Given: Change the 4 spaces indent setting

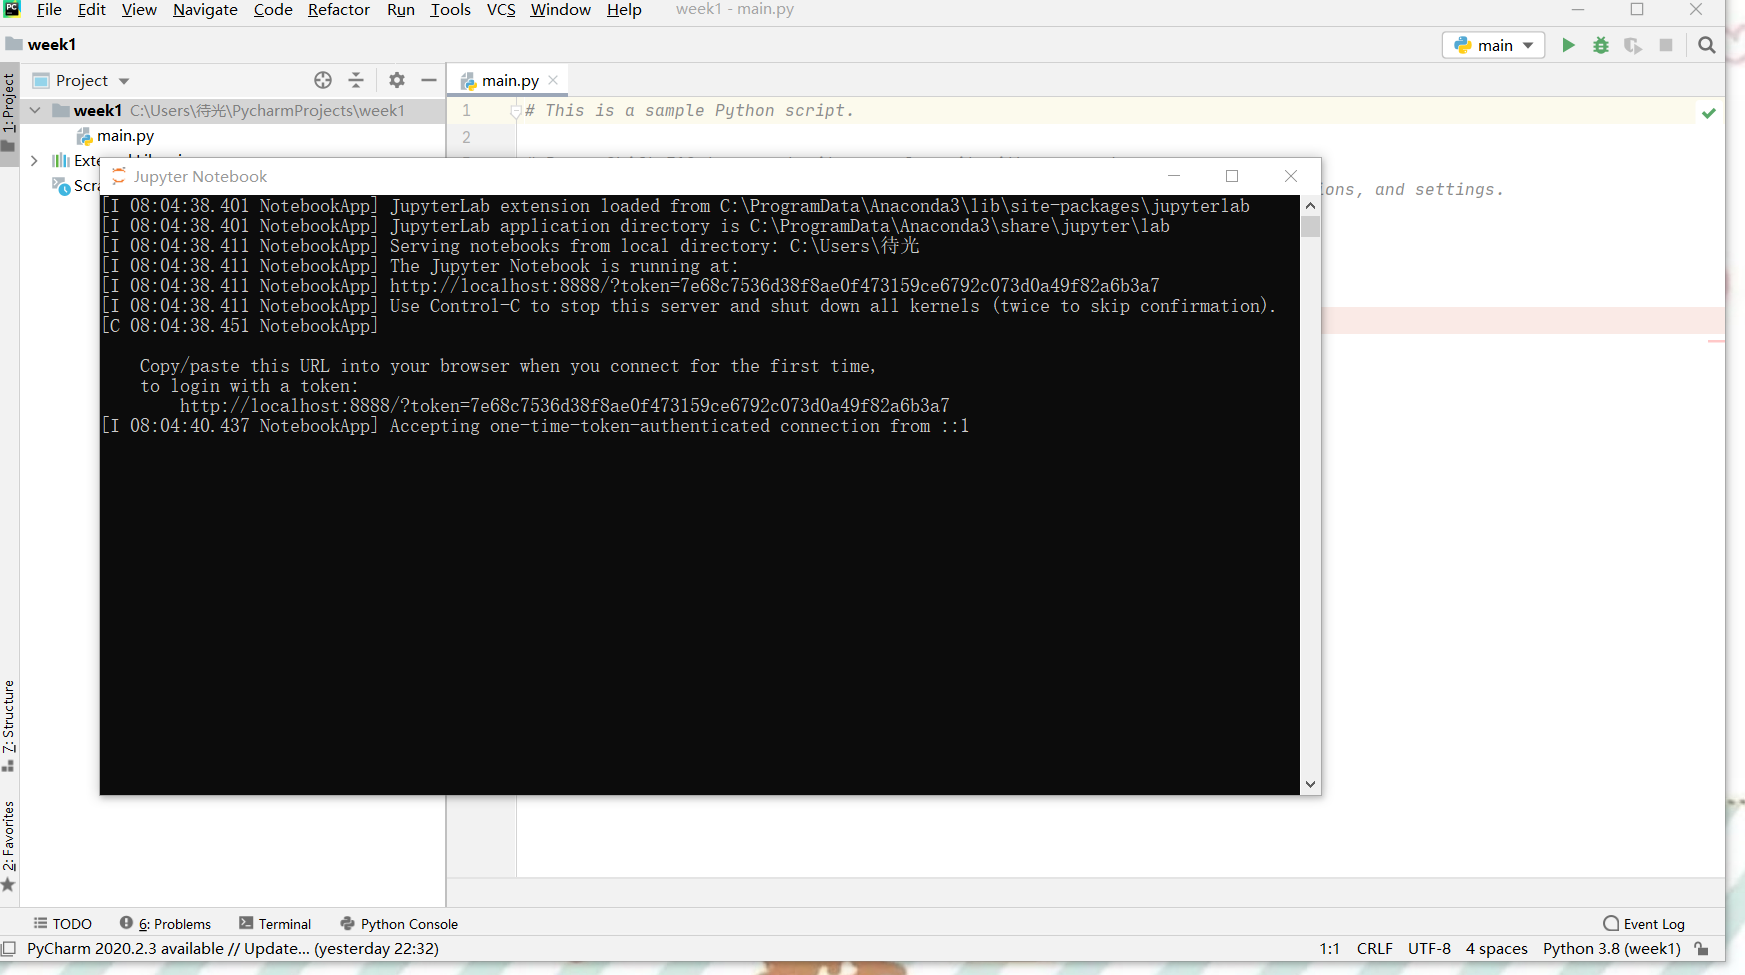Looking at the screenshot, I should click(x=1496, y=949).
